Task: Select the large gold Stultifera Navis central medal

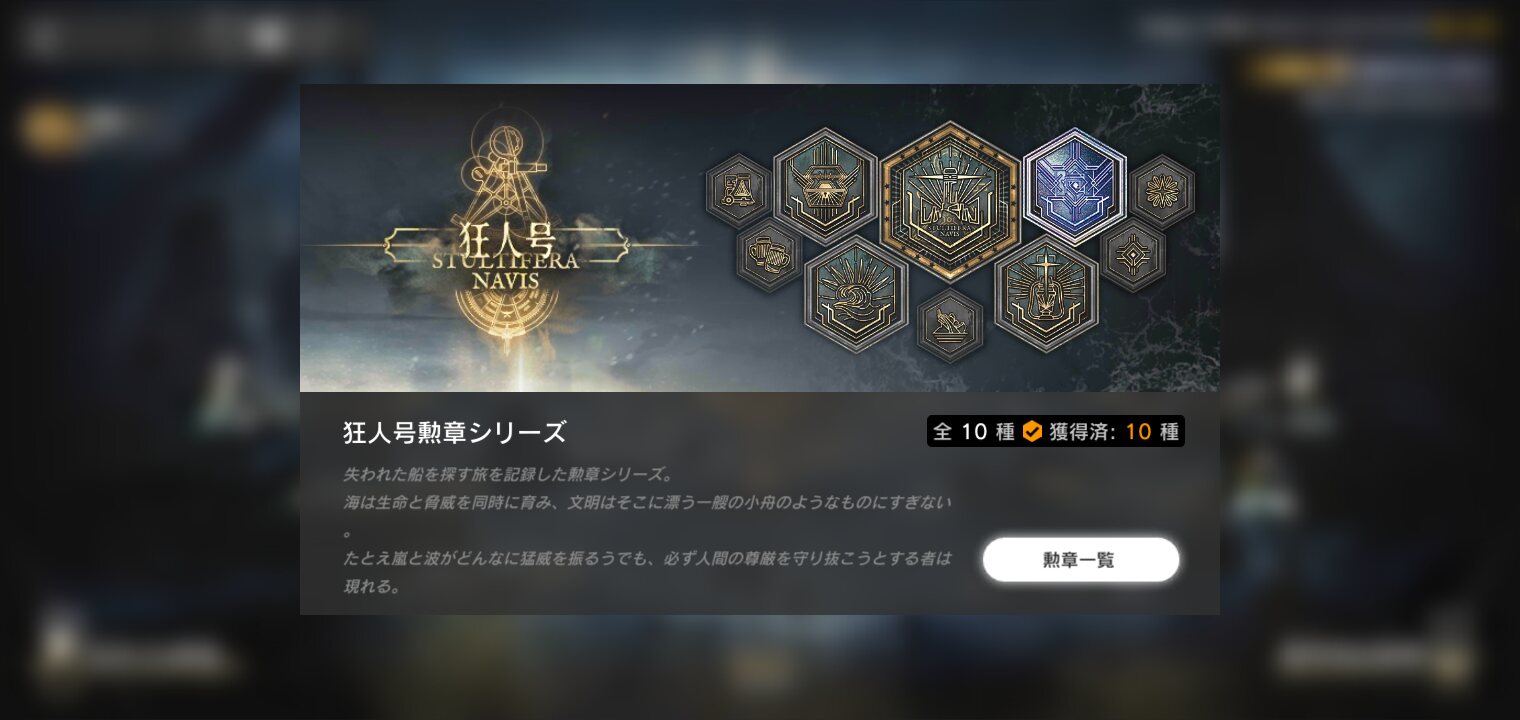Action: pyautogui.click(x=949, y=201)
